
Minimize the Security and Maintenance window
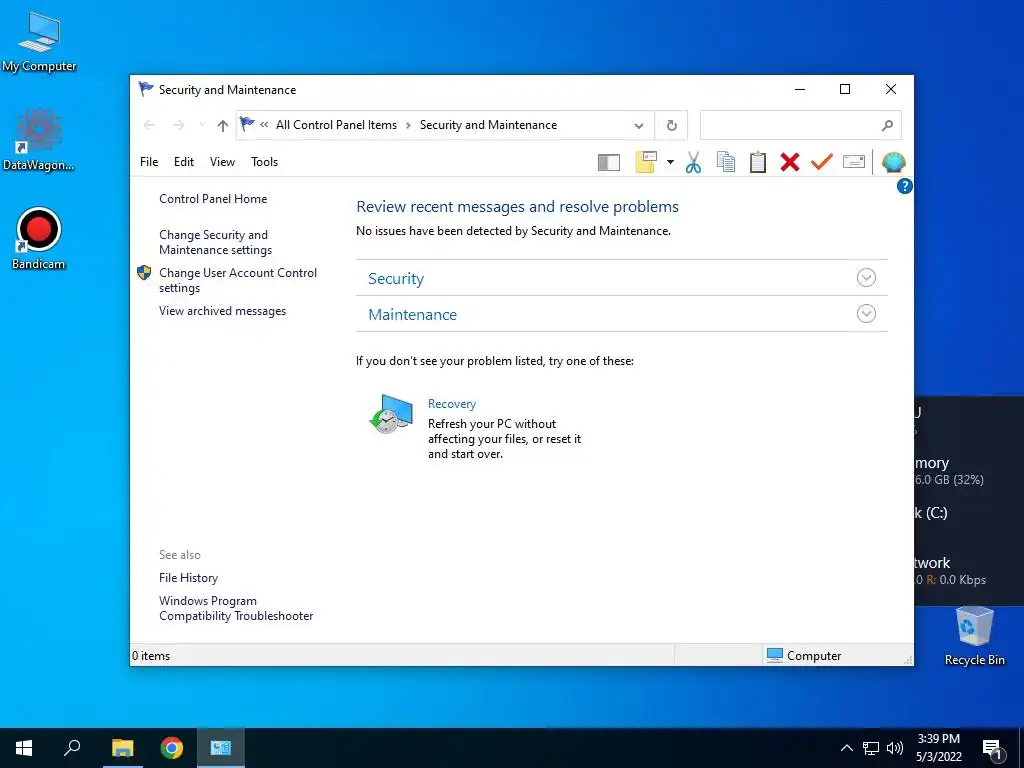click(799, 89)
